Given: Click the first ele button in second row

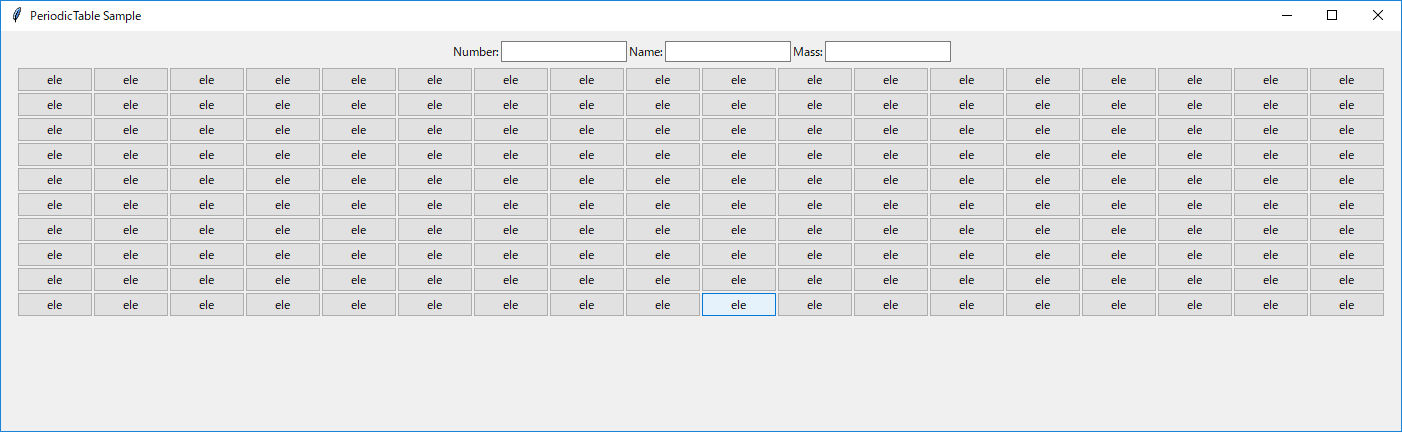Looking at the screenshot, I should [55, 105].
